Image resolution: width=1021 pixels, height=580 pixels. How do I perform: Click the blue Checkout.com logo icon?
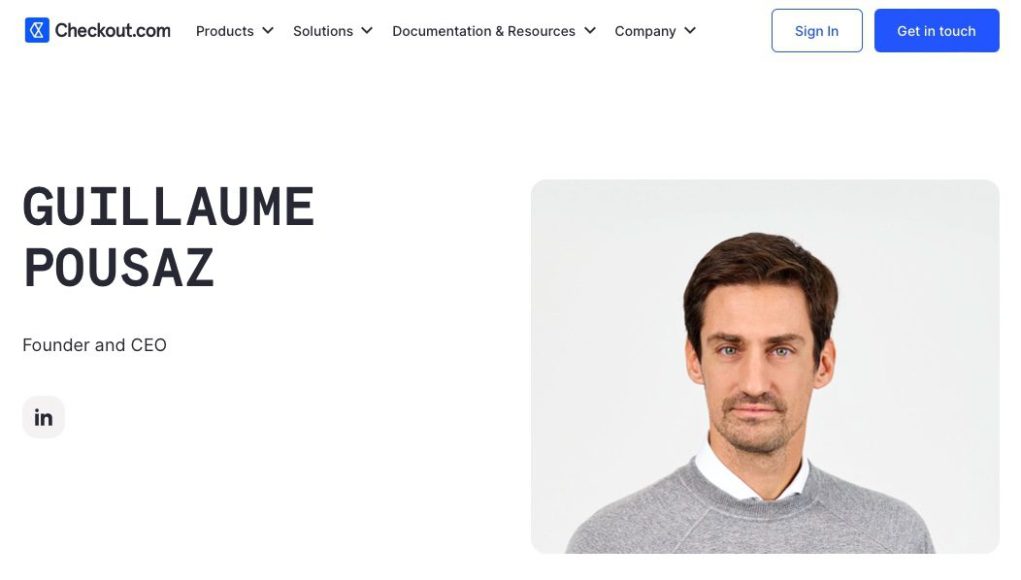tap(37, 30)
